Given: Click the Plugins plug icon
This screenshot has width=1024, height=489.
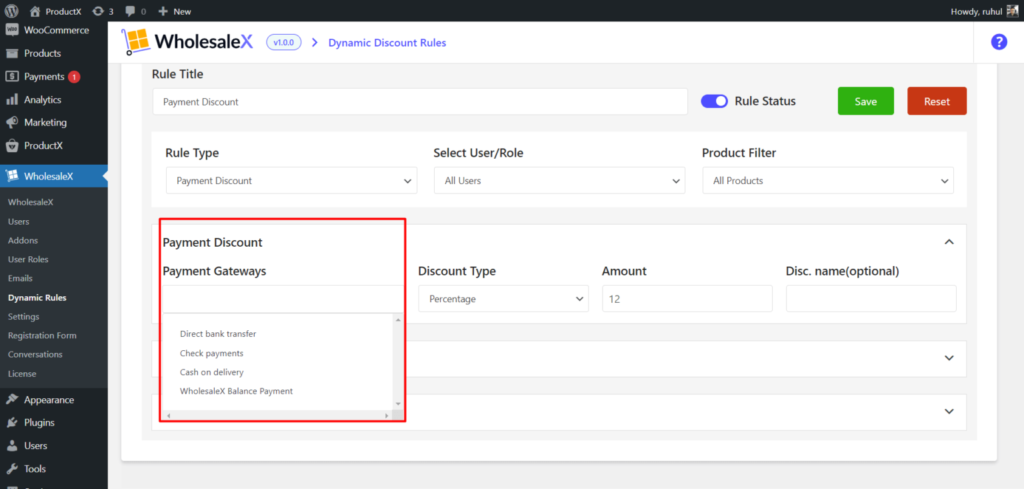Looking at the screenshot, I should tap(12, 422).
